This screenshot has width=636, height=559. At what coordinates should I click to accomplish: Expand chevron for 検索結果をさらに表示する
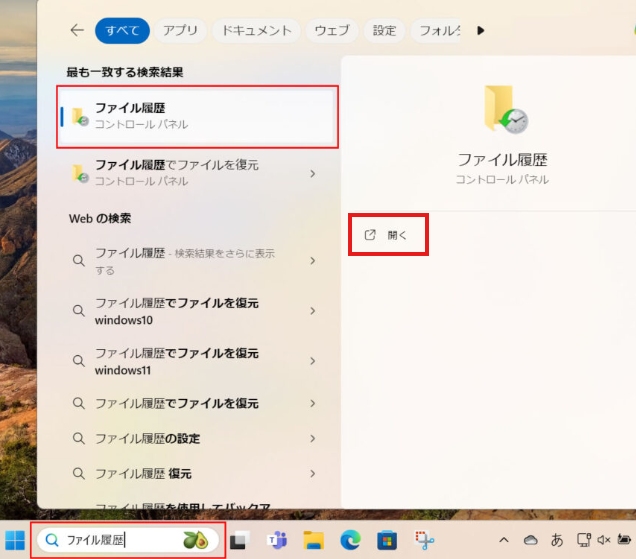click(x=312, y=260)
